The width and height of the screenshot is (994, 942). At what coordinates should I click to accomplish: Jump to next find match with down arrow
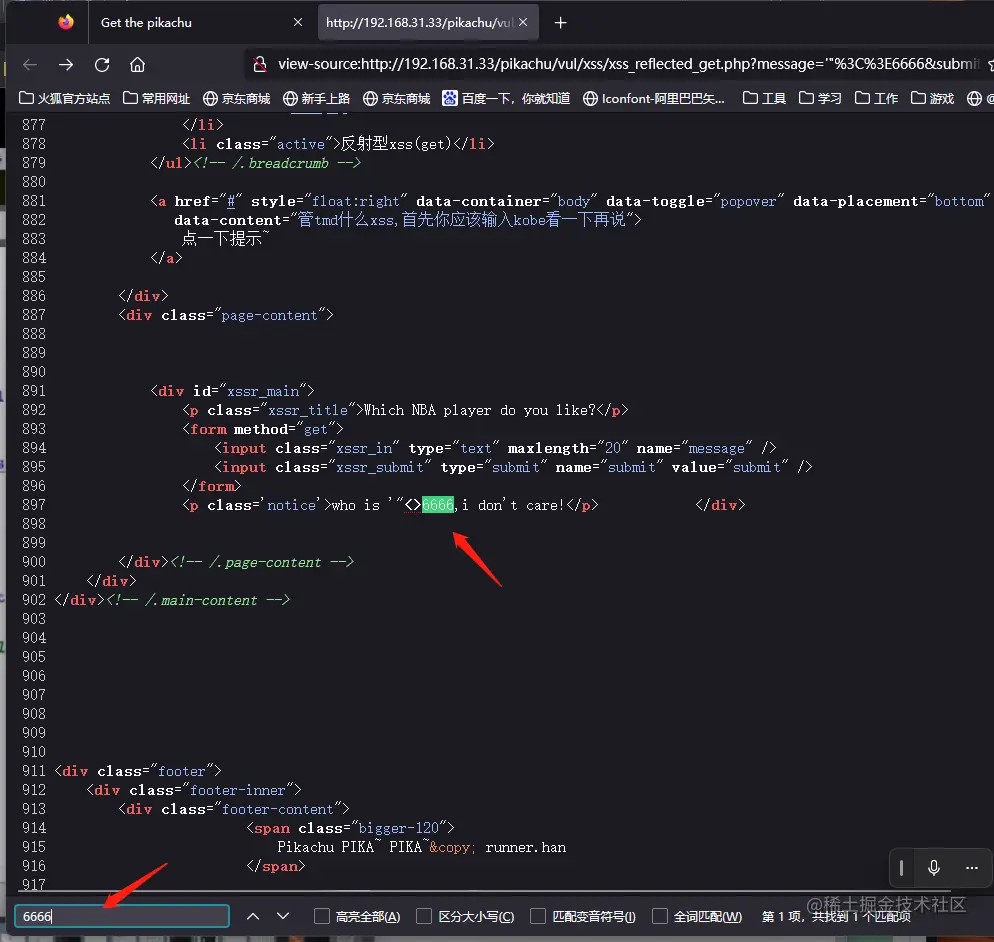tap(283, 916)
